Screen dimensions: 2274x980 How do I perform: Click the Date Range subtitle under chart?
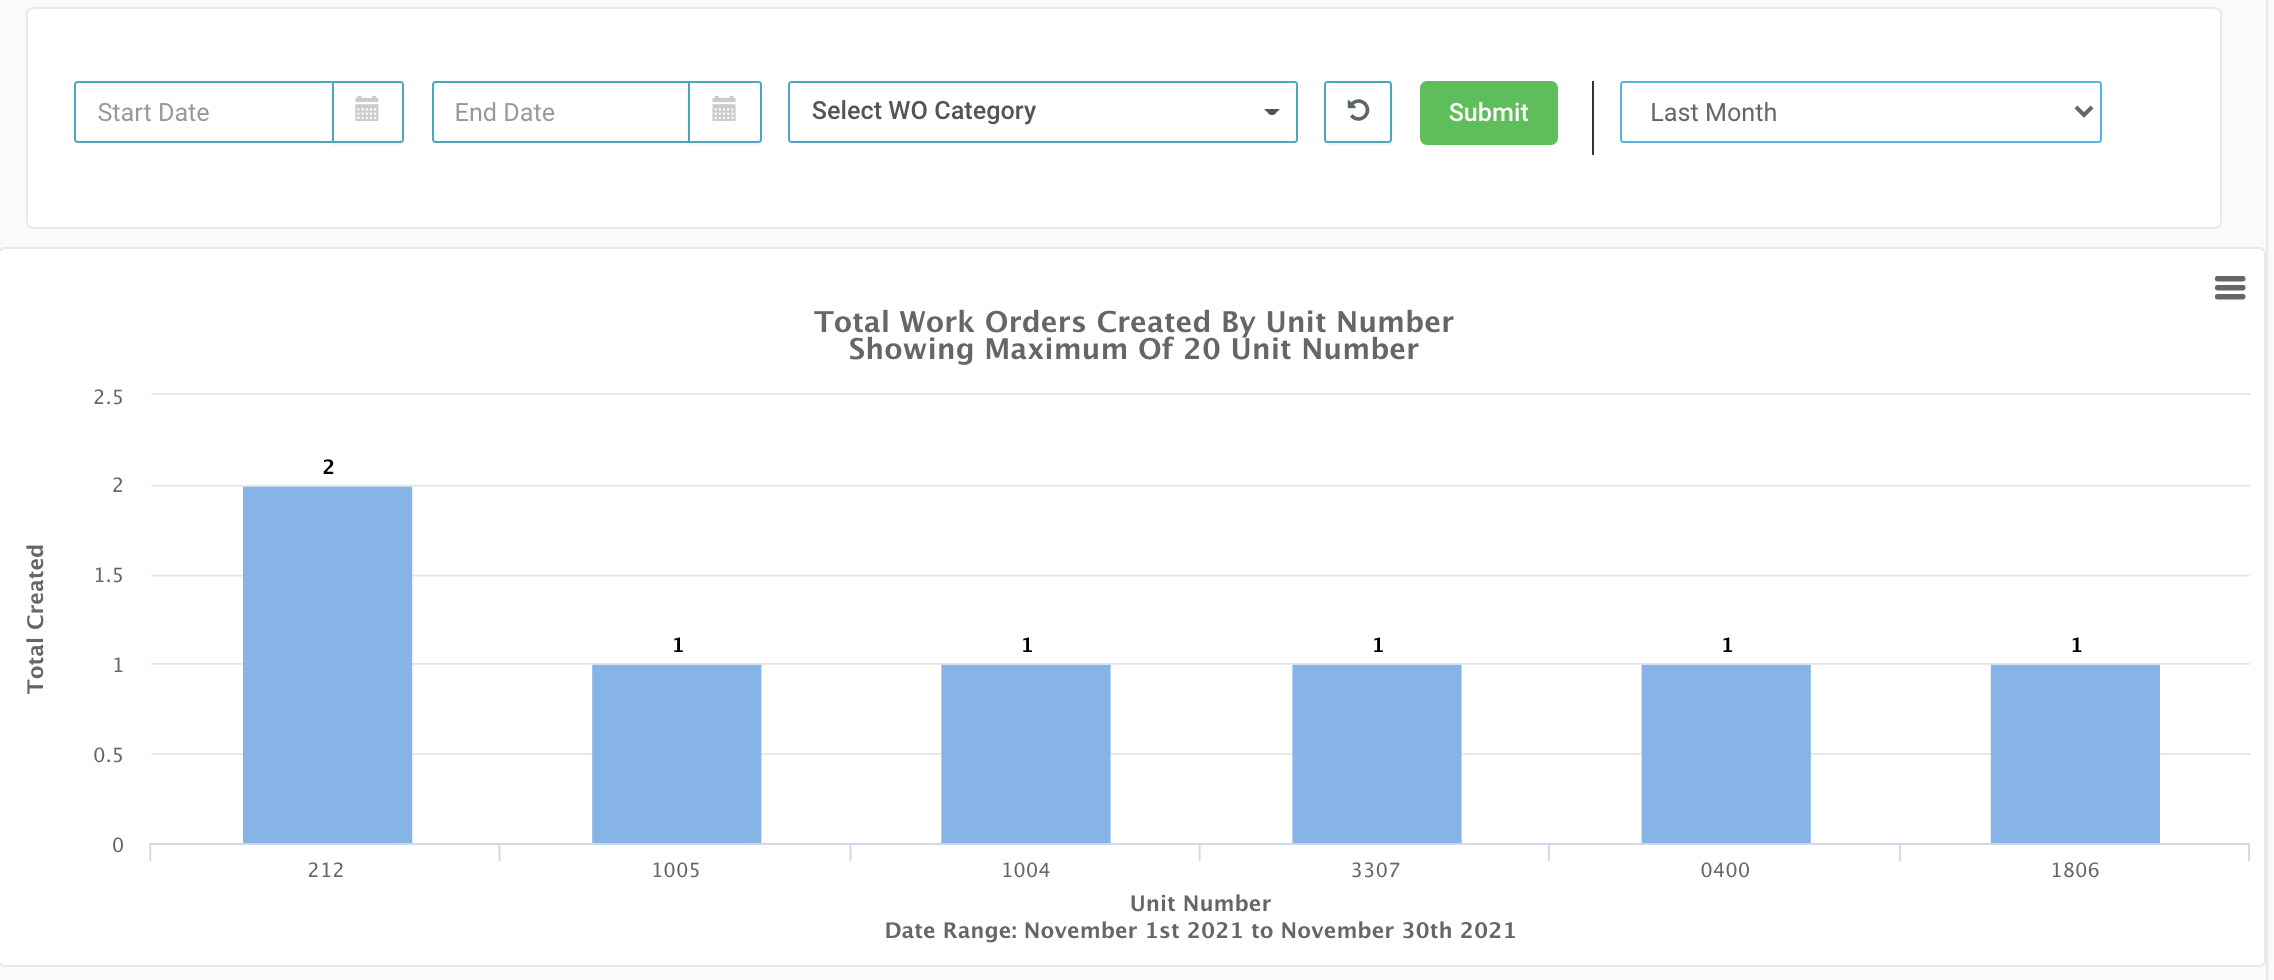(x=1200, y=930)
